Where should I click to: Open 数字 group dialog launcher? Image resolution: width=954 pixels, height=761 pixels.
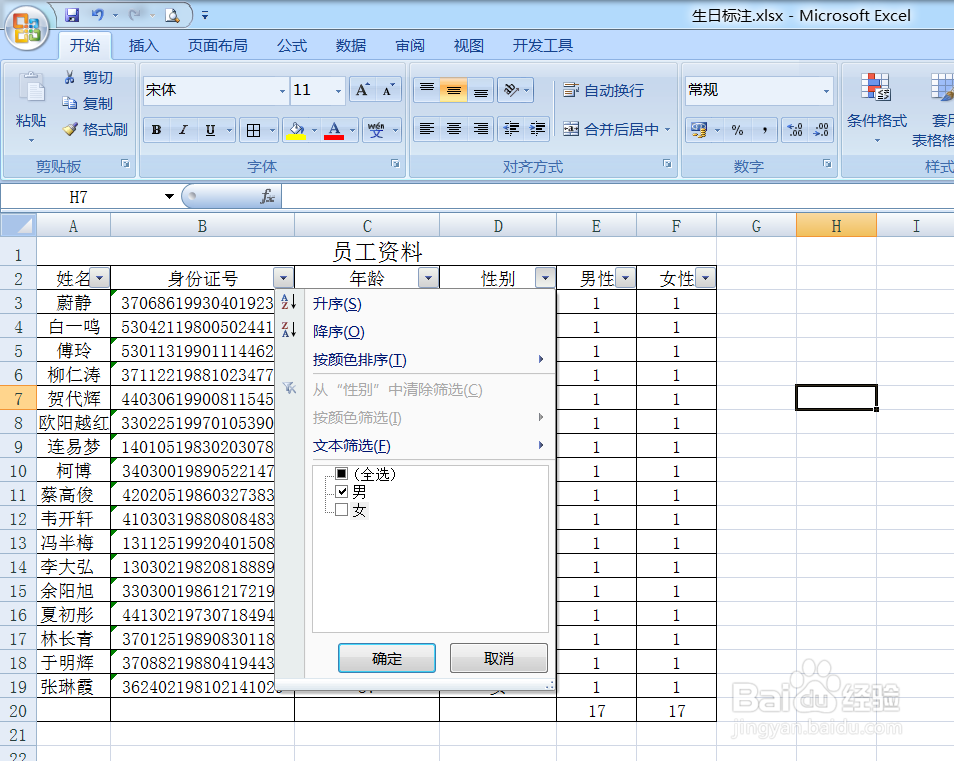point(827,164)
